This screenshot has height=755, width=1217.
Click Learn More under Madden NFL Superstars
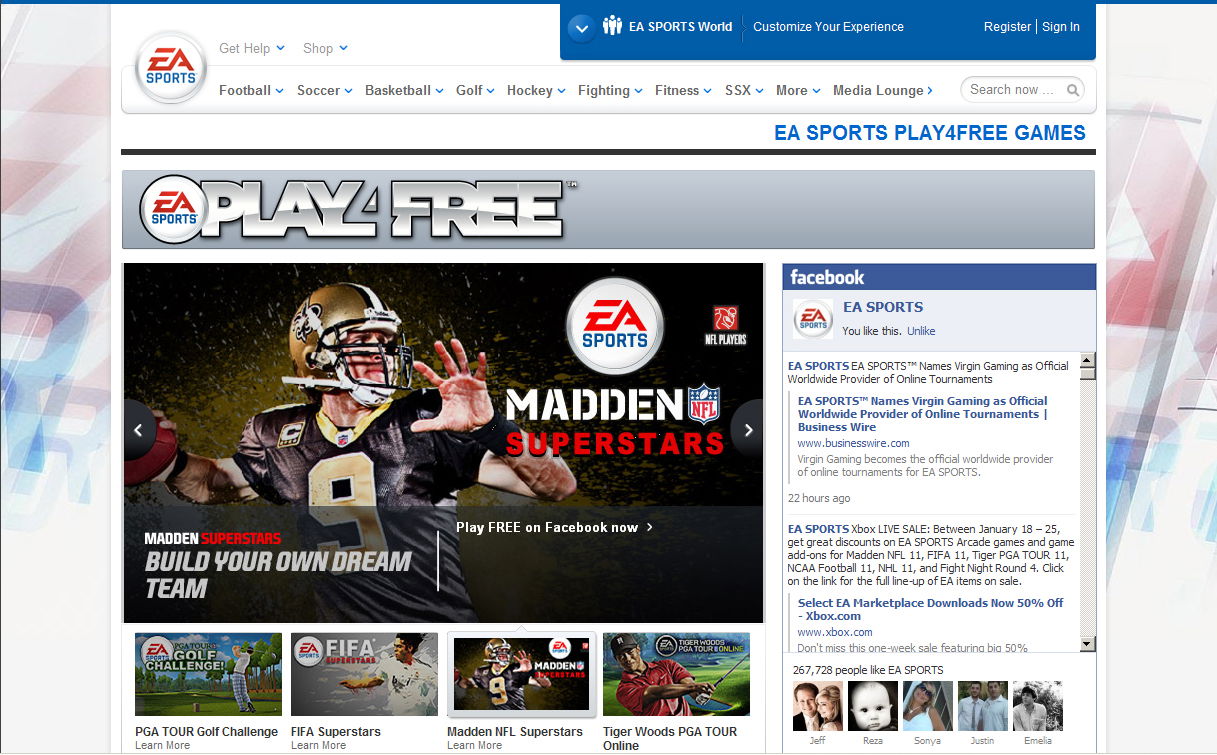point(474,745)
